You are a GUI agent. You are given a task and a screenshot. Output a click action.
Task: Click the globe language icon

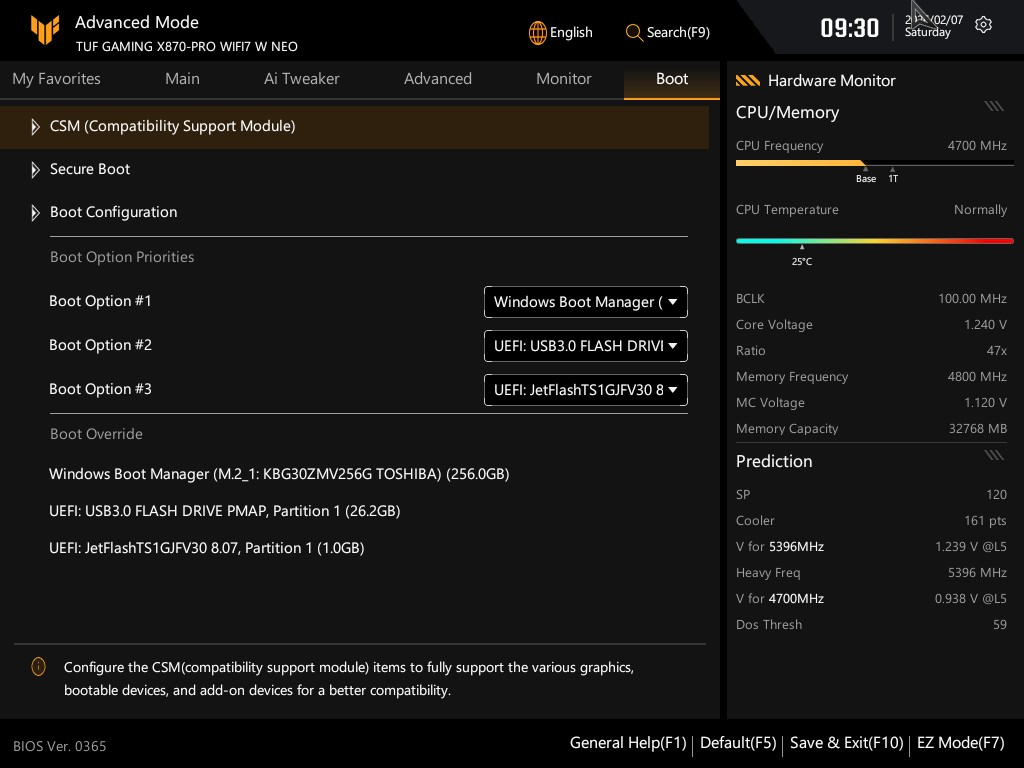pos(538,32)
